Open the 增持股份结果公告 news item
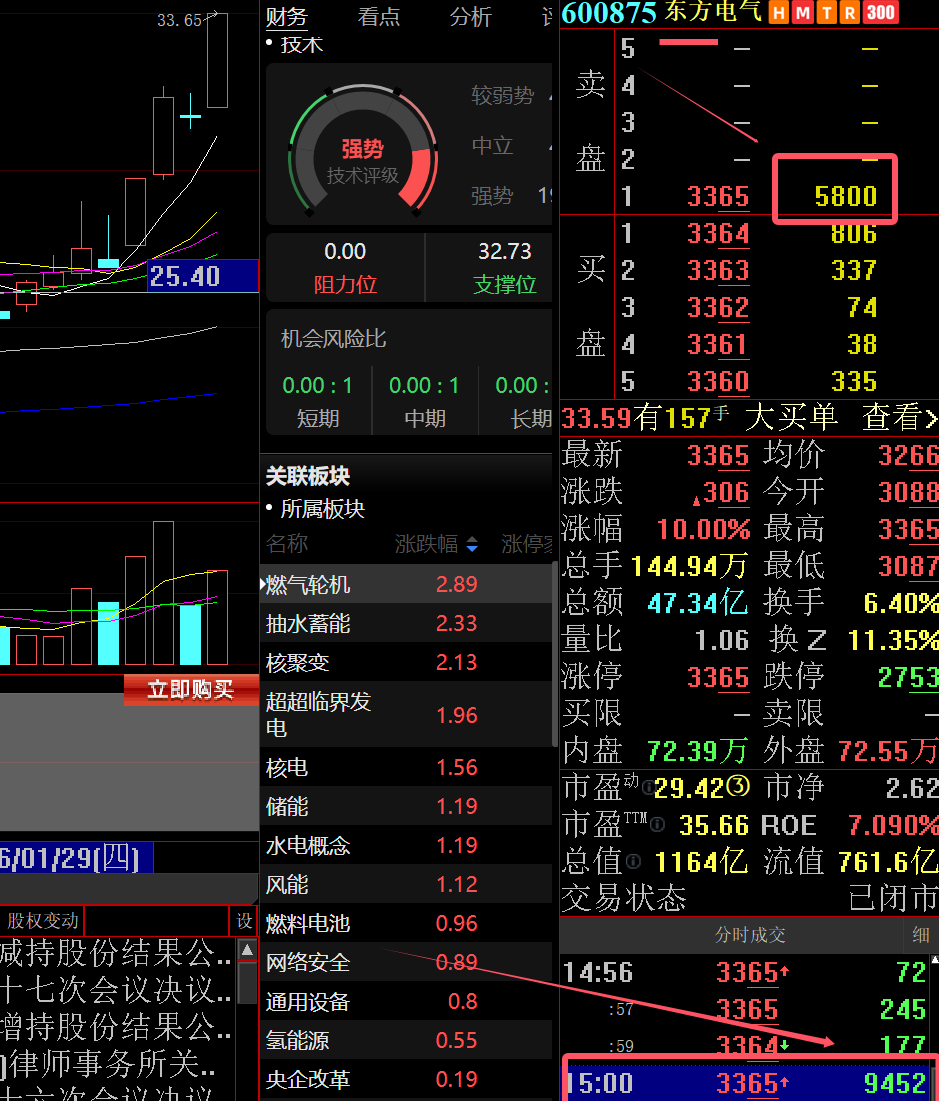The width and height of the screenshot is (939, 1101). coord(116,1027)
